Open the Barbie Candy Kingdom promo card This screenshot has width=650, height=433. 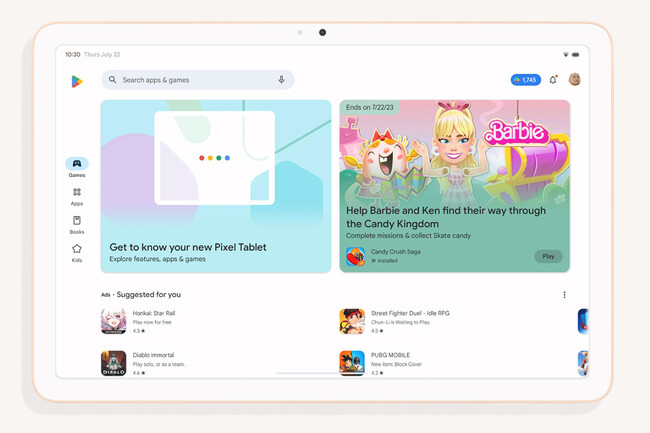[454, 186]
